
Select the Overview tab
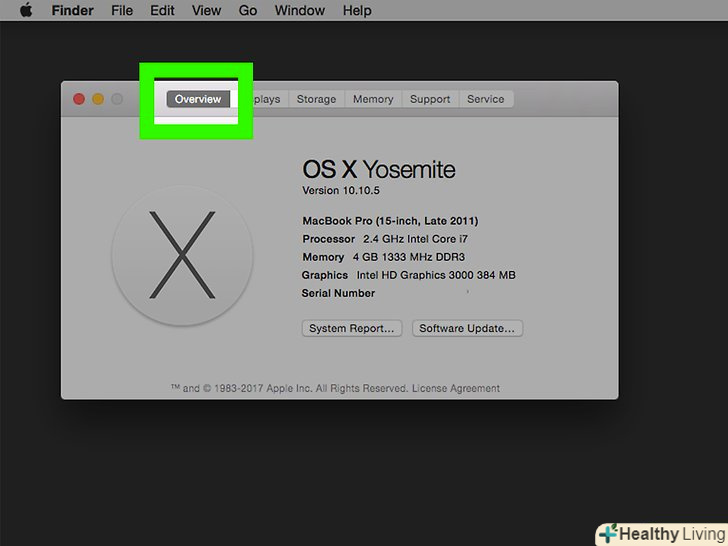(x=198, y=99)
